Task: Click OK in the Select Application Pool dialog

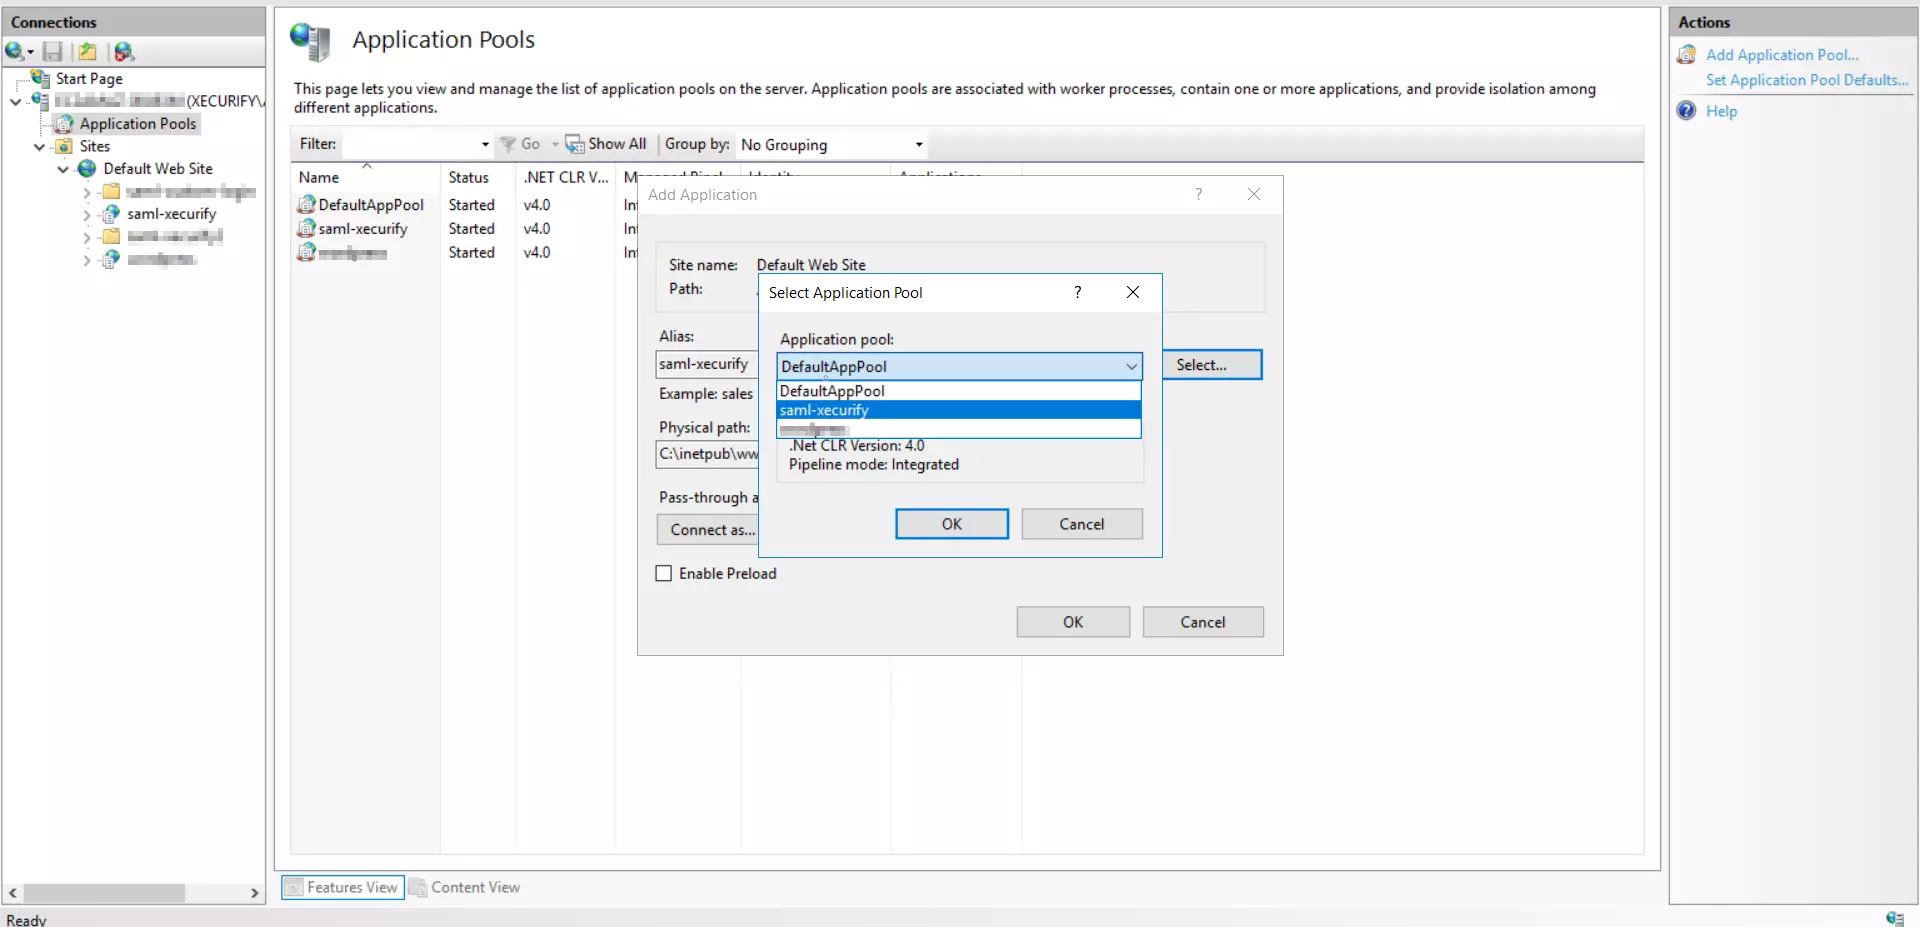Action: [x=950, y=523]
